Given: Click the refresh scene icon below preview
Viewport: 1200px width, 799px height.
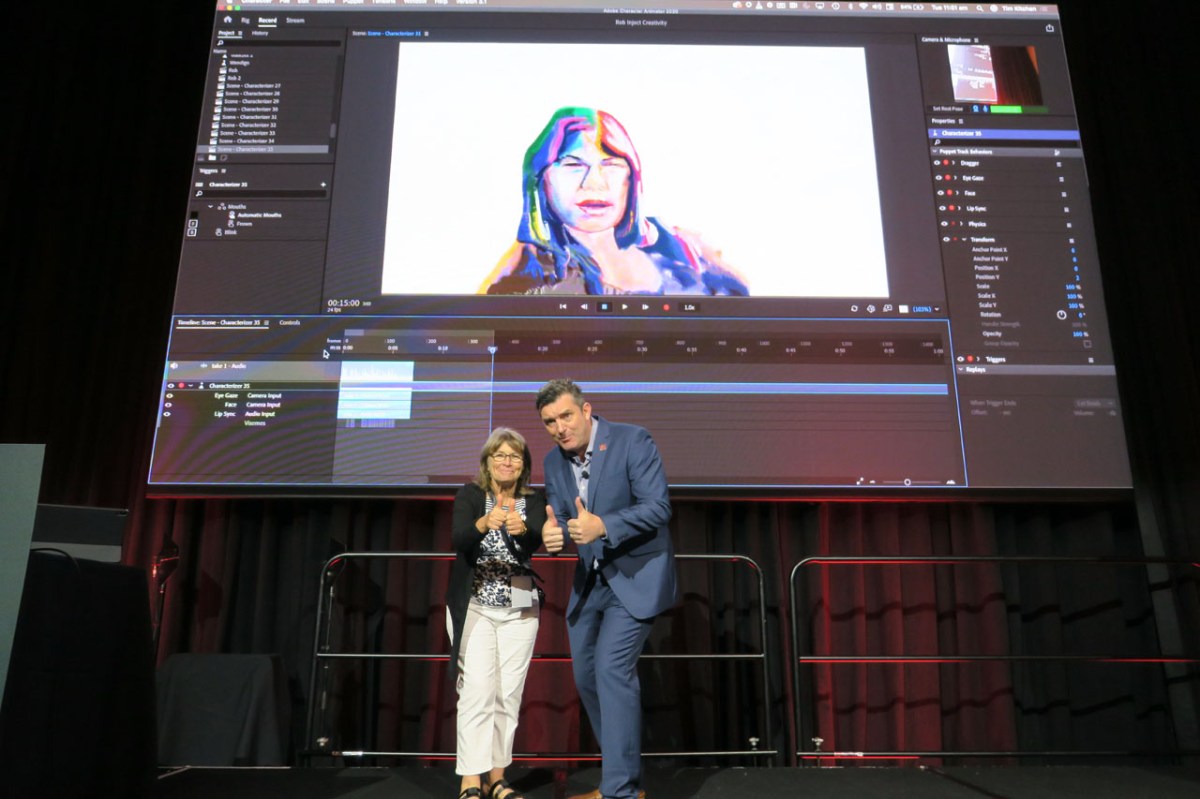Looking at the screenshot, I should (854, 309).
